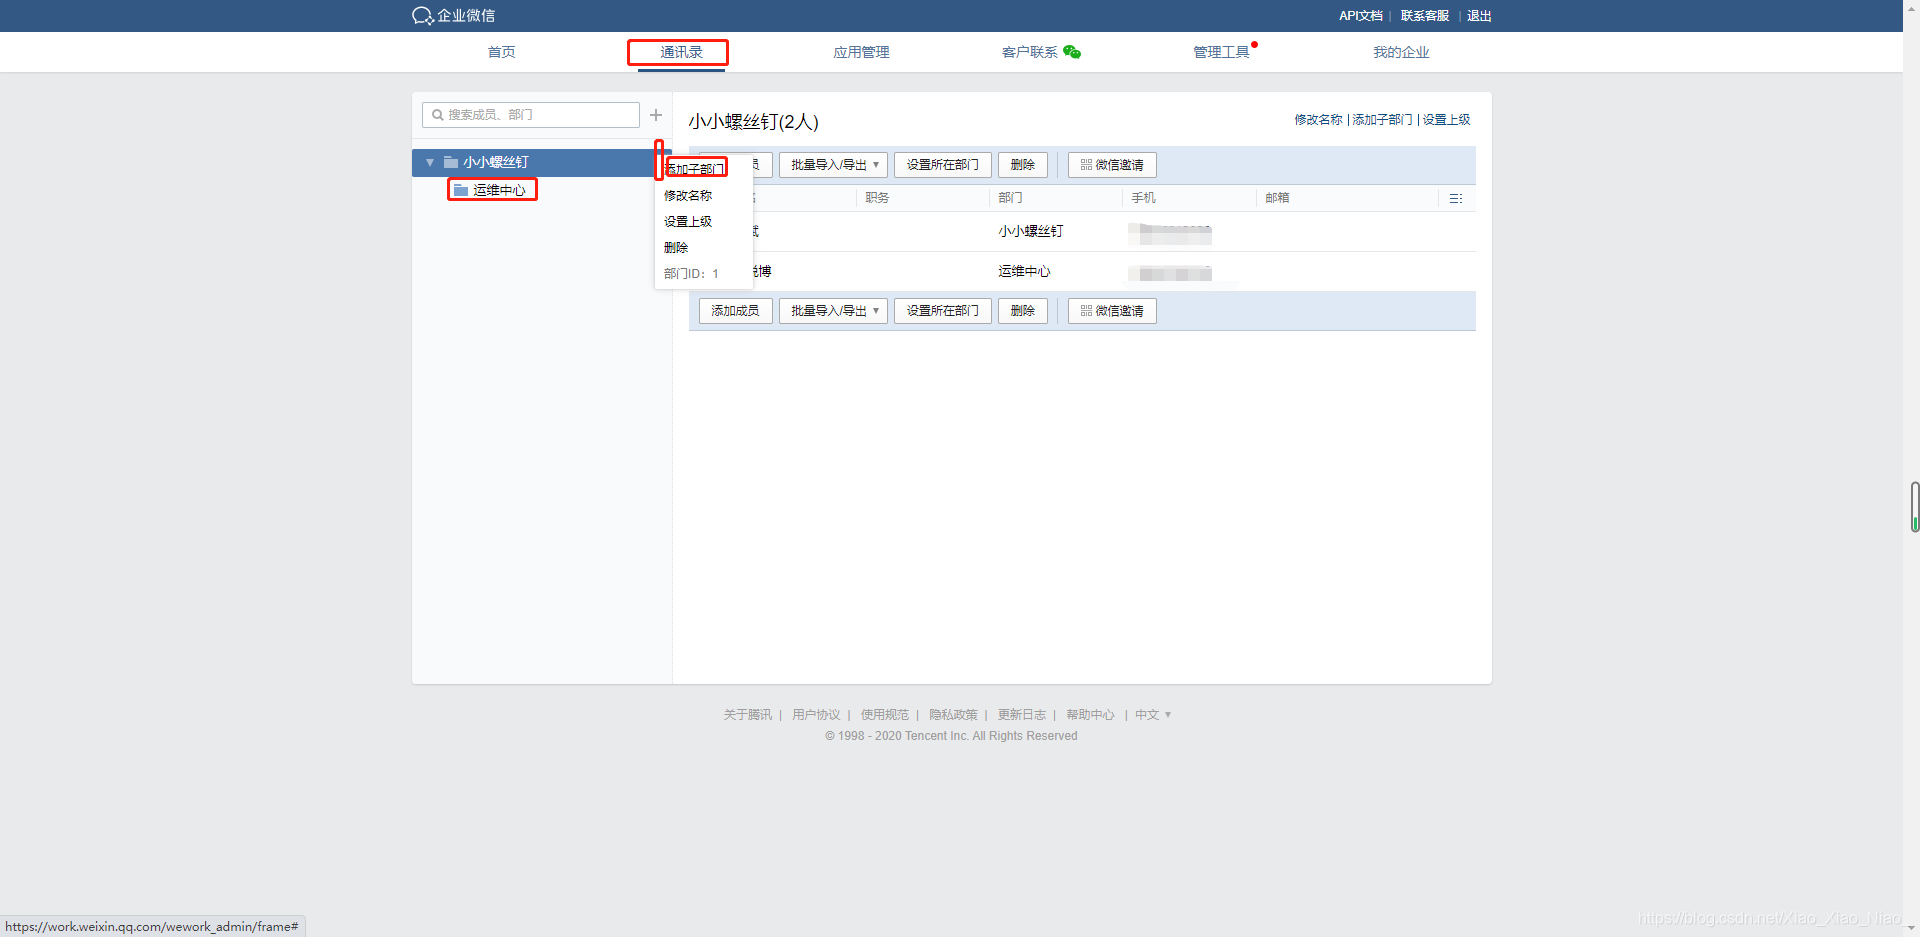Choose 修改名称 in the context menu
1920x937 pixels.
click(x=688, y=196)
